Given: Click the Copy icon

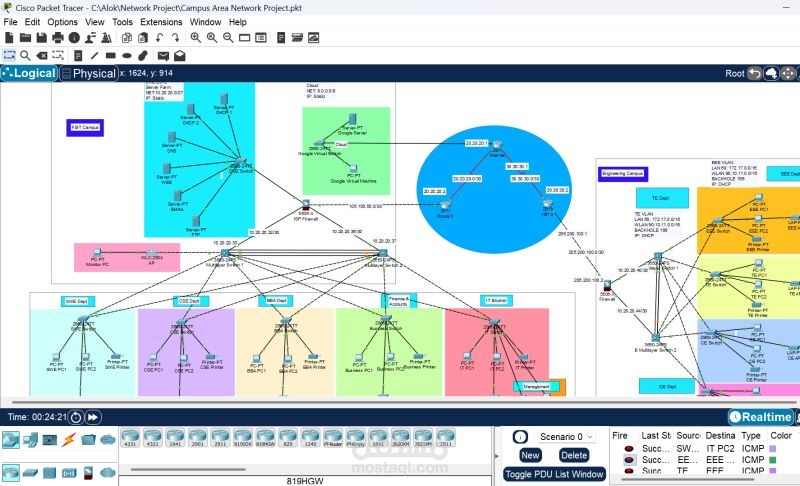Looking at the screenshot, I should (127, 38).
